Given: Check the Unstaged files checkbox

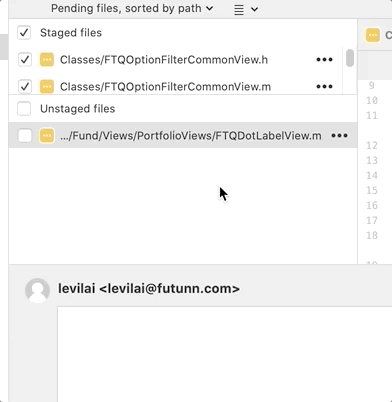Looking at the screenshot, I should (x=24, y=109).
